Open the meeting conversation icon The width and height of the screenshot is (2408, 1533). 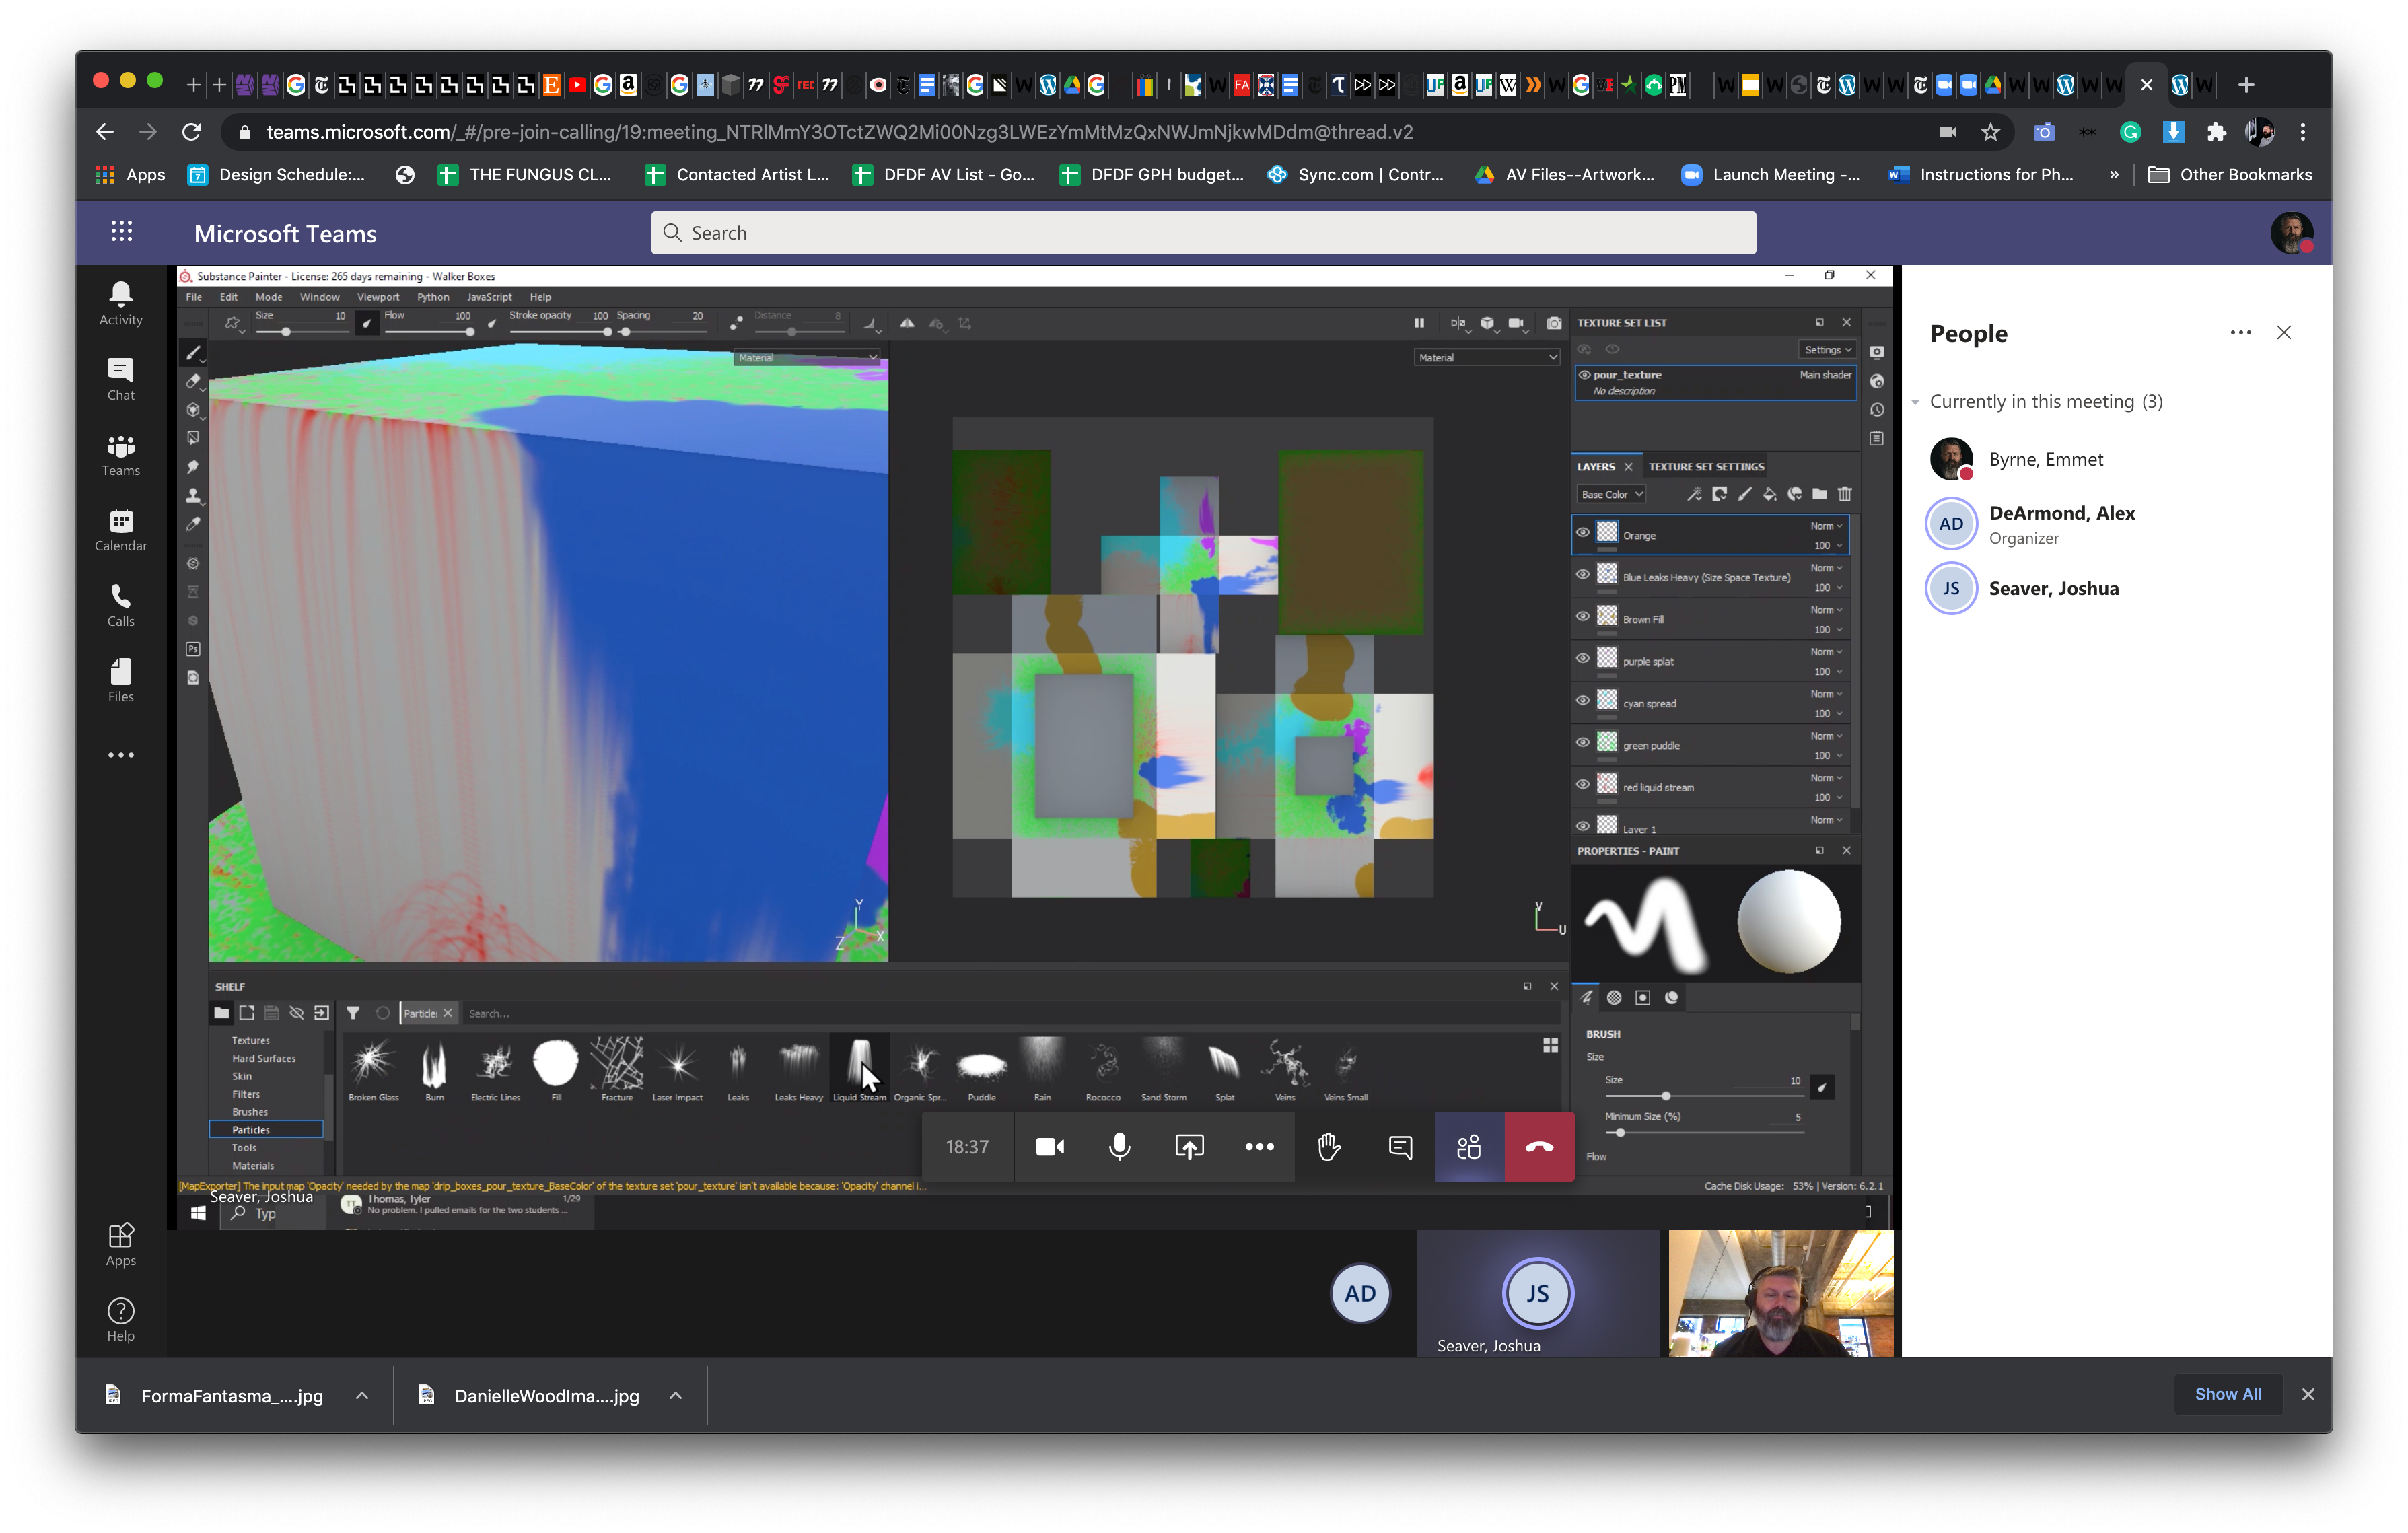pos(1400,1147)
